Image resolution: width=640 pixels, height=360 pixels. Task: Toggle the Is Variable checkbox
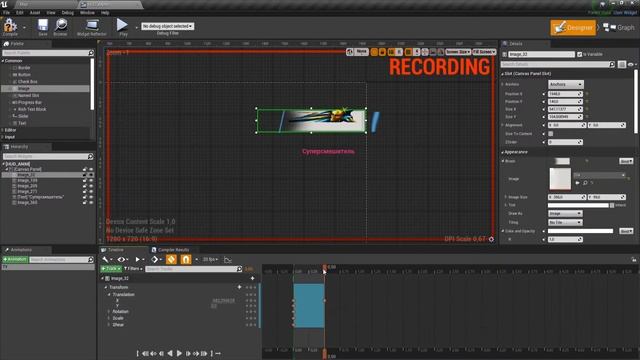point(580,54)
